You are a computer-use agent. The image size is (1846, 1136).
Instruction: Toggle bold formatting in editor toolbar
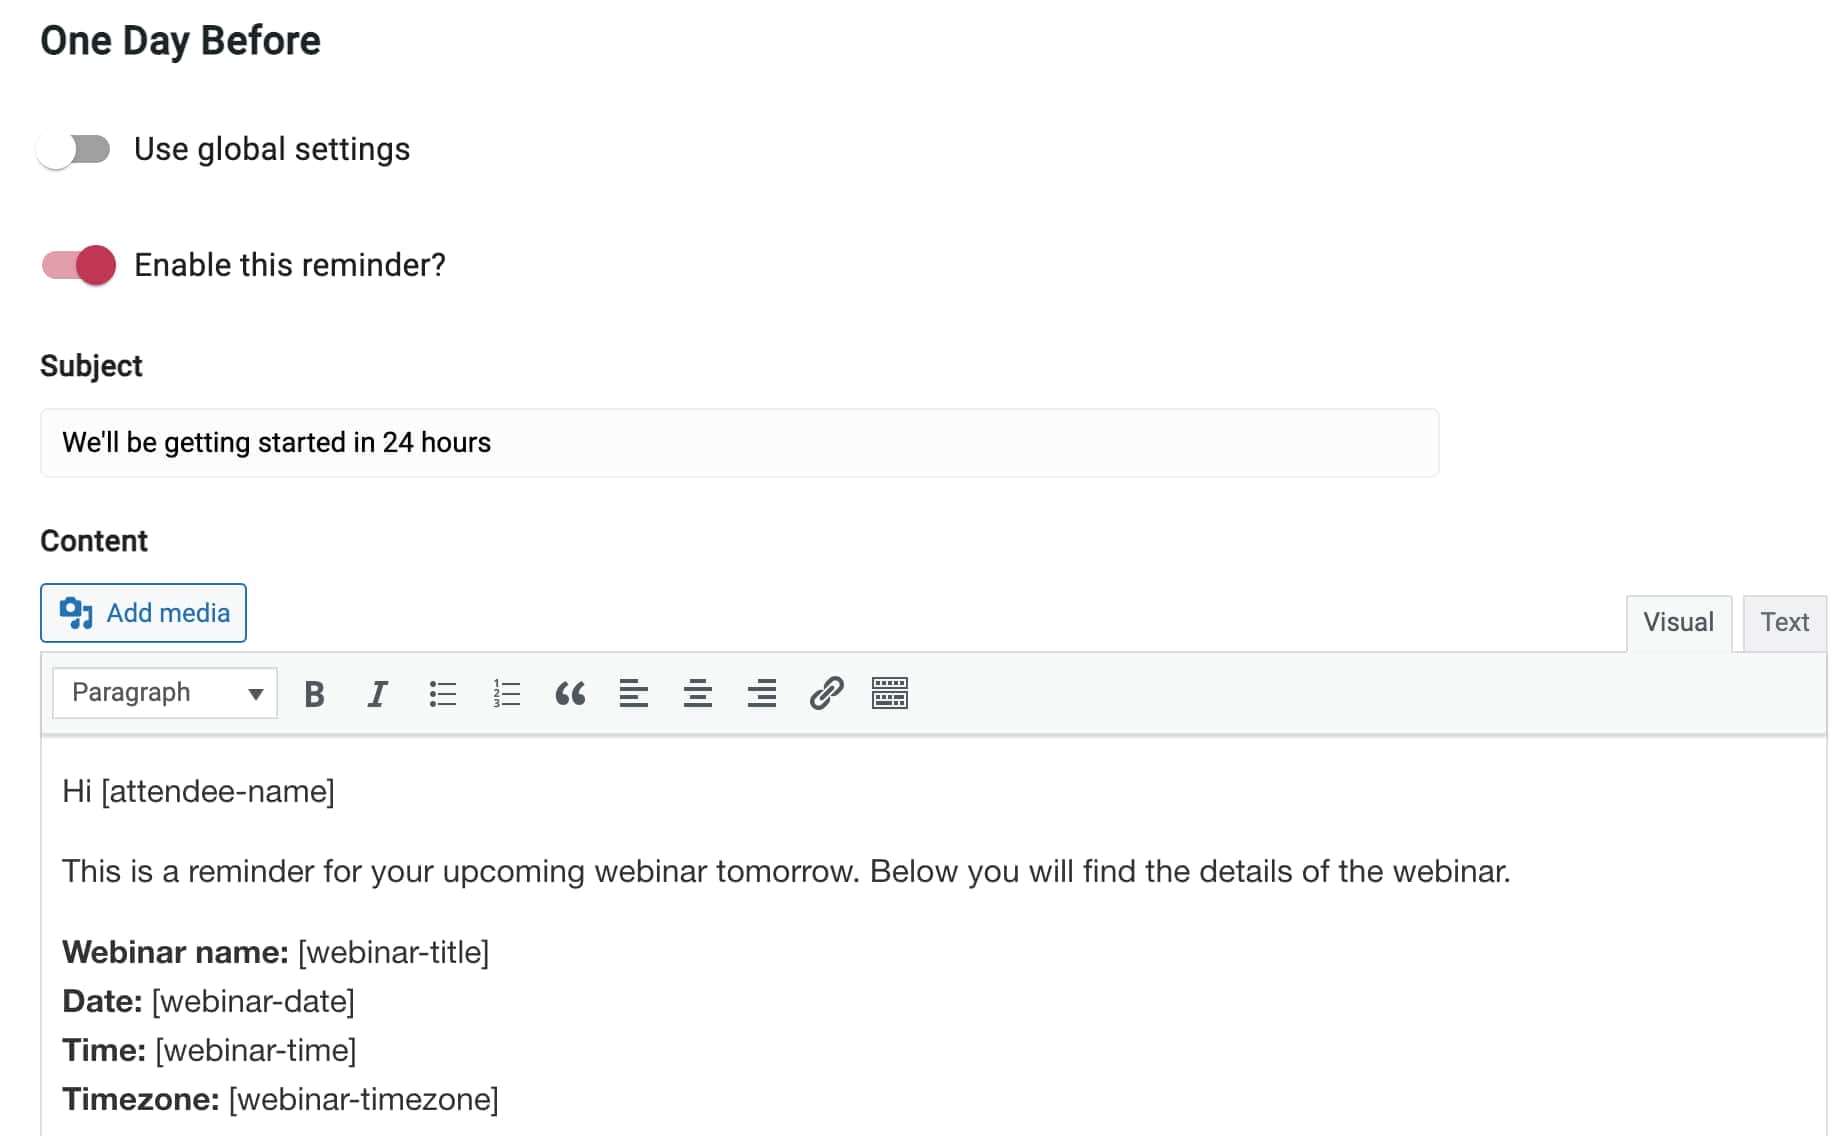tap(314, 693)
